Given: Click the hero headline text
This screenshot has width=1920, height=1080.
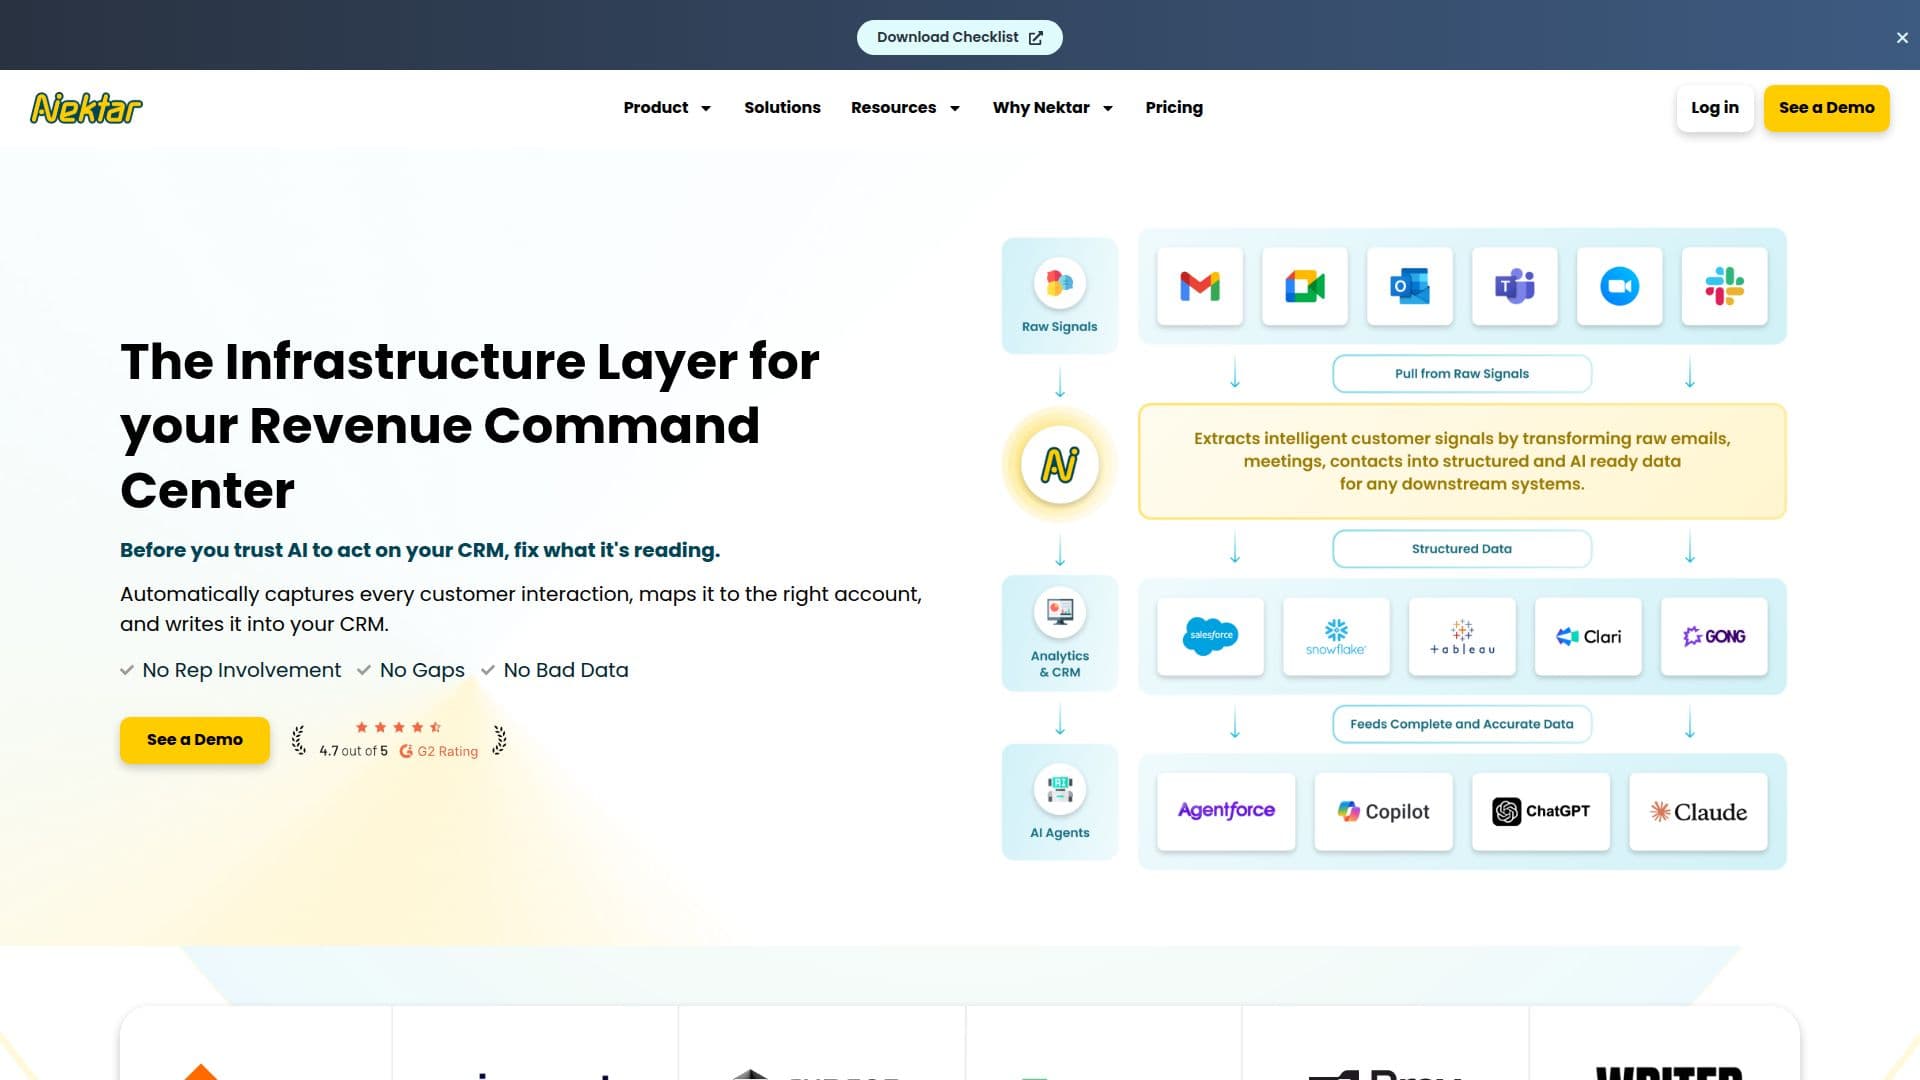Looking at the screenshot, I should [470, 425].
